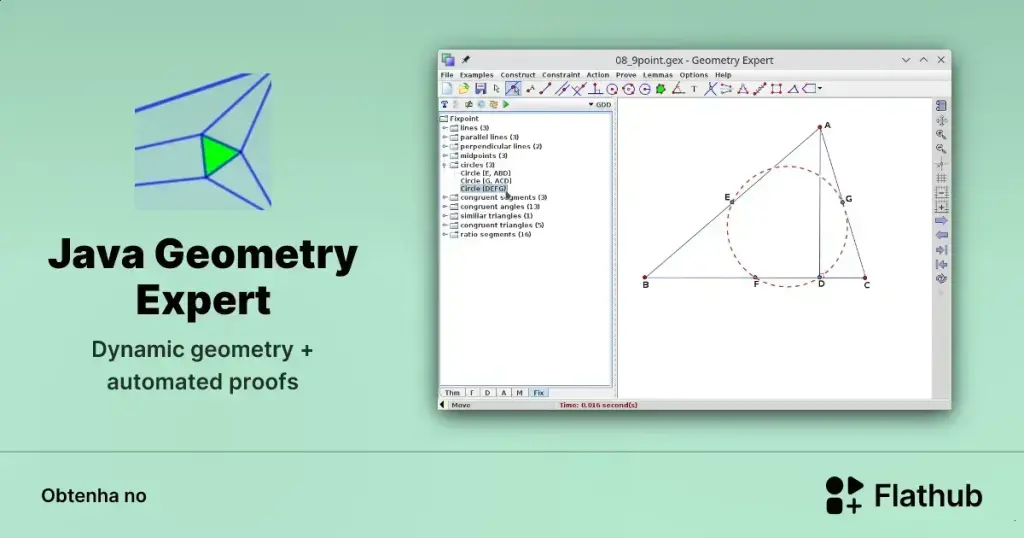Select the Mirror reflection tool icon
This screenshot has height=538, width=1024.
(x=726, y=89)
